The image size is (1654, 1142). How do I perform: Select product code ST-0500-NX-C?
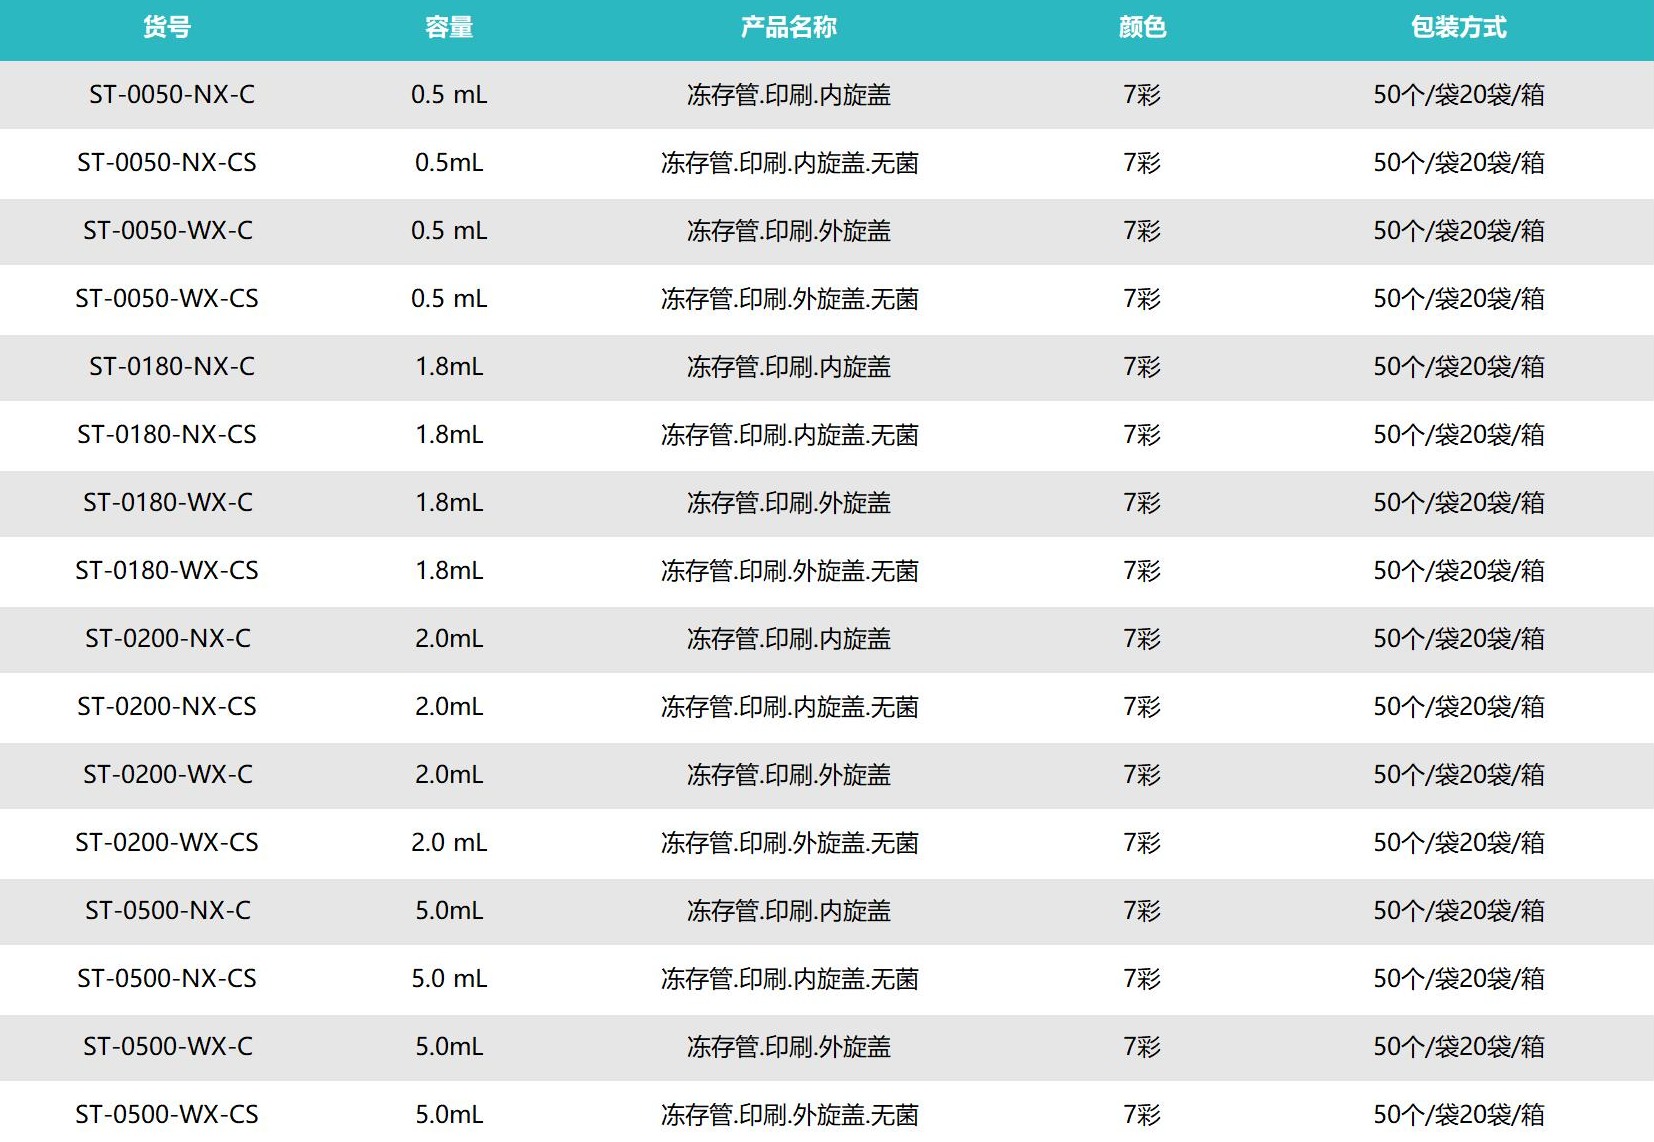click(168, 911)
